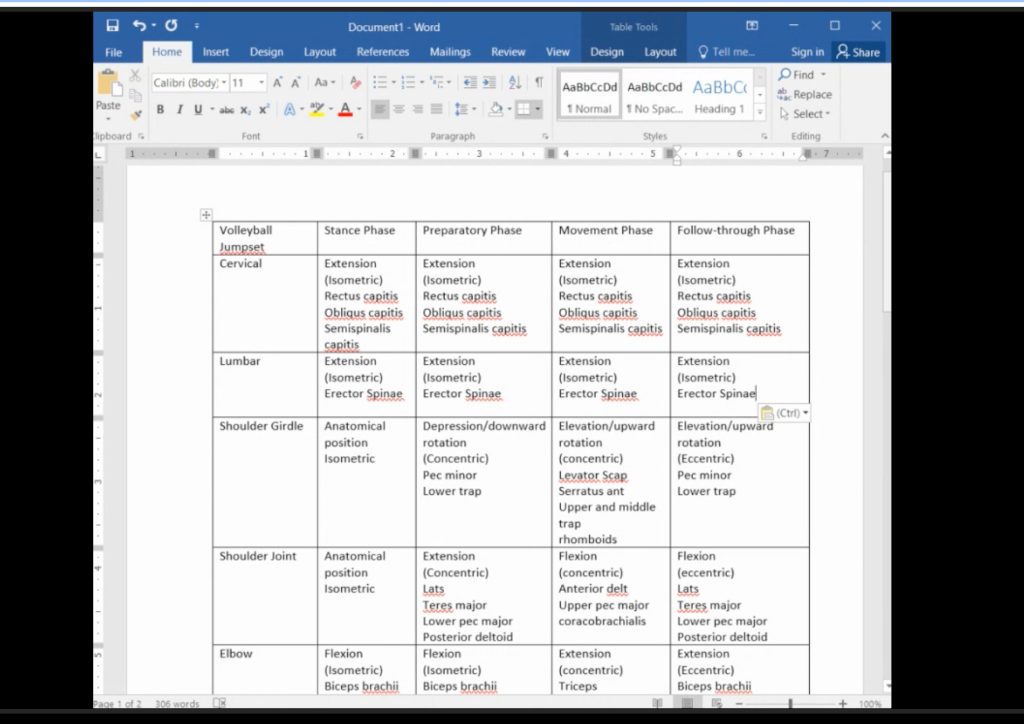Open the Font dialog launcher
This screenshot has width=1024, height=724.
pyautogui.click(x=360, y=136)
